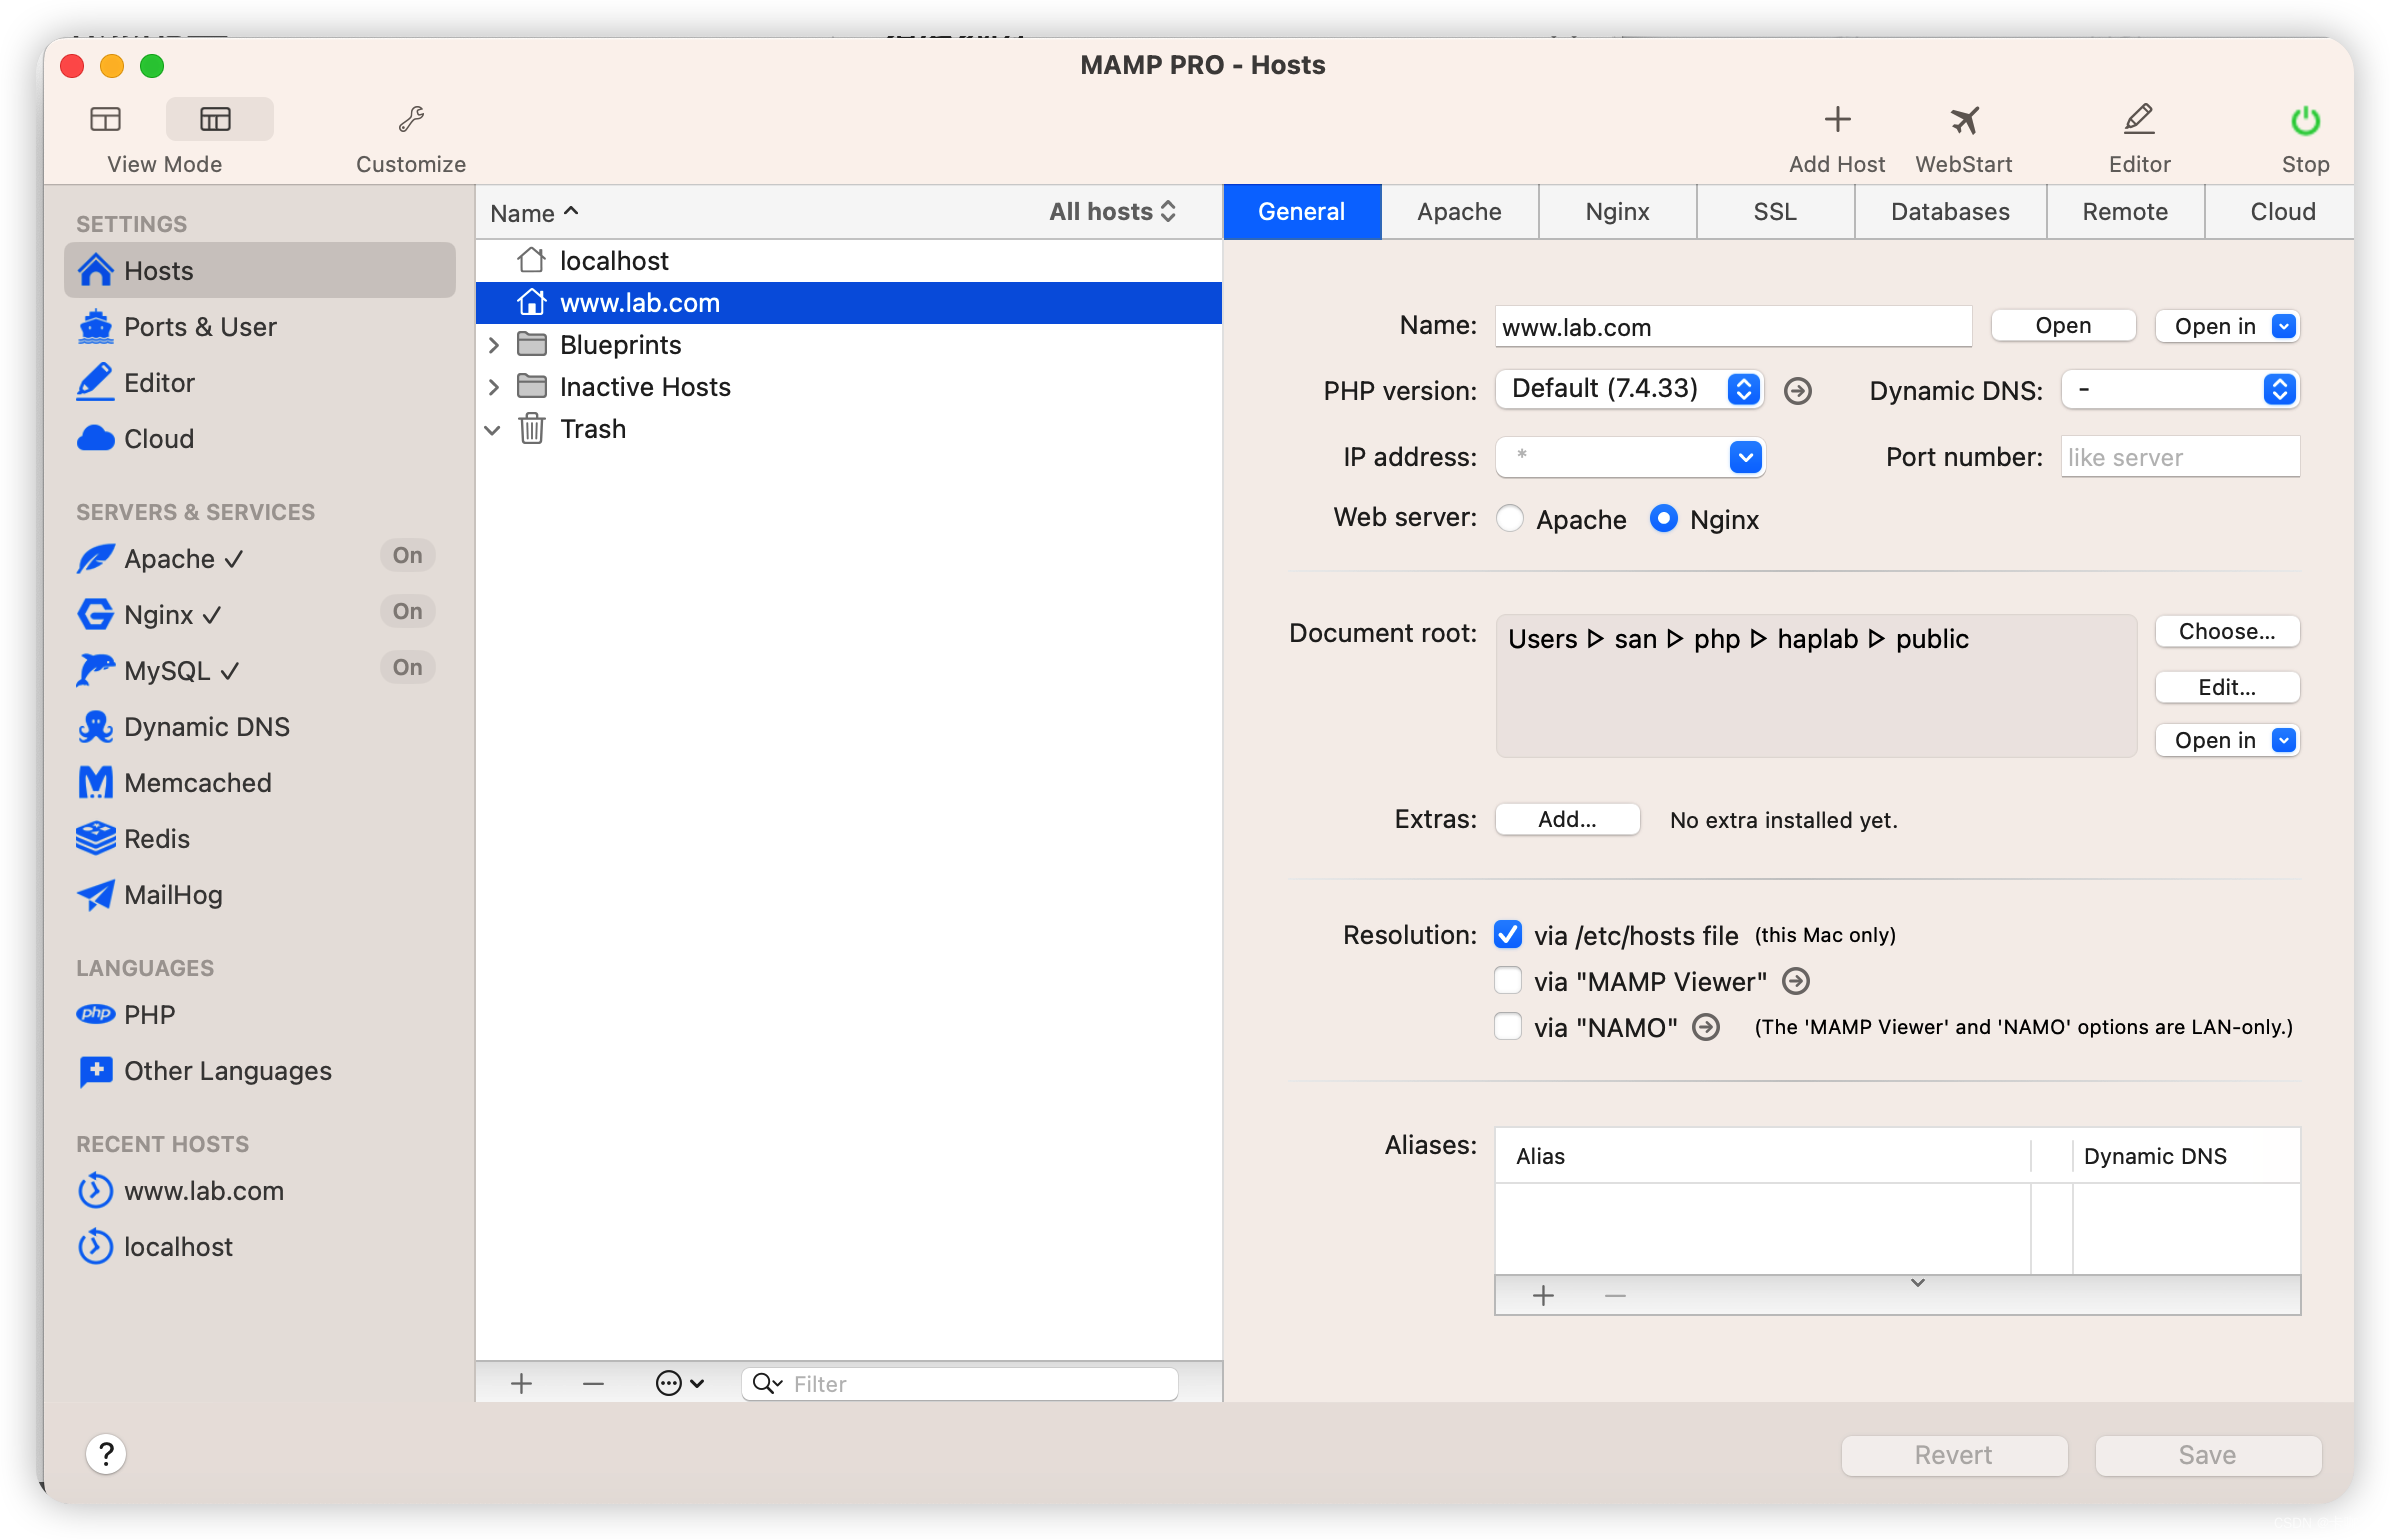2390x1540 pixels.
Task: Click the Port number field
Action: (2180, 457)
